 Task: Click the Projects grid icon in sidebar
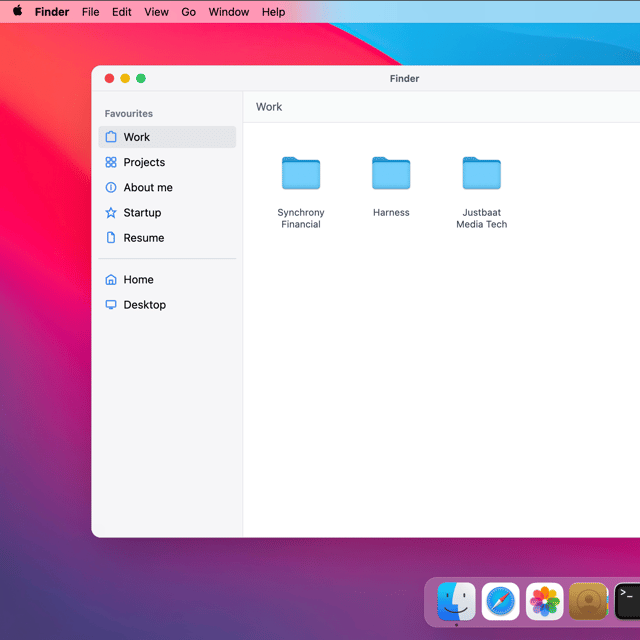[x=111, y=162]
